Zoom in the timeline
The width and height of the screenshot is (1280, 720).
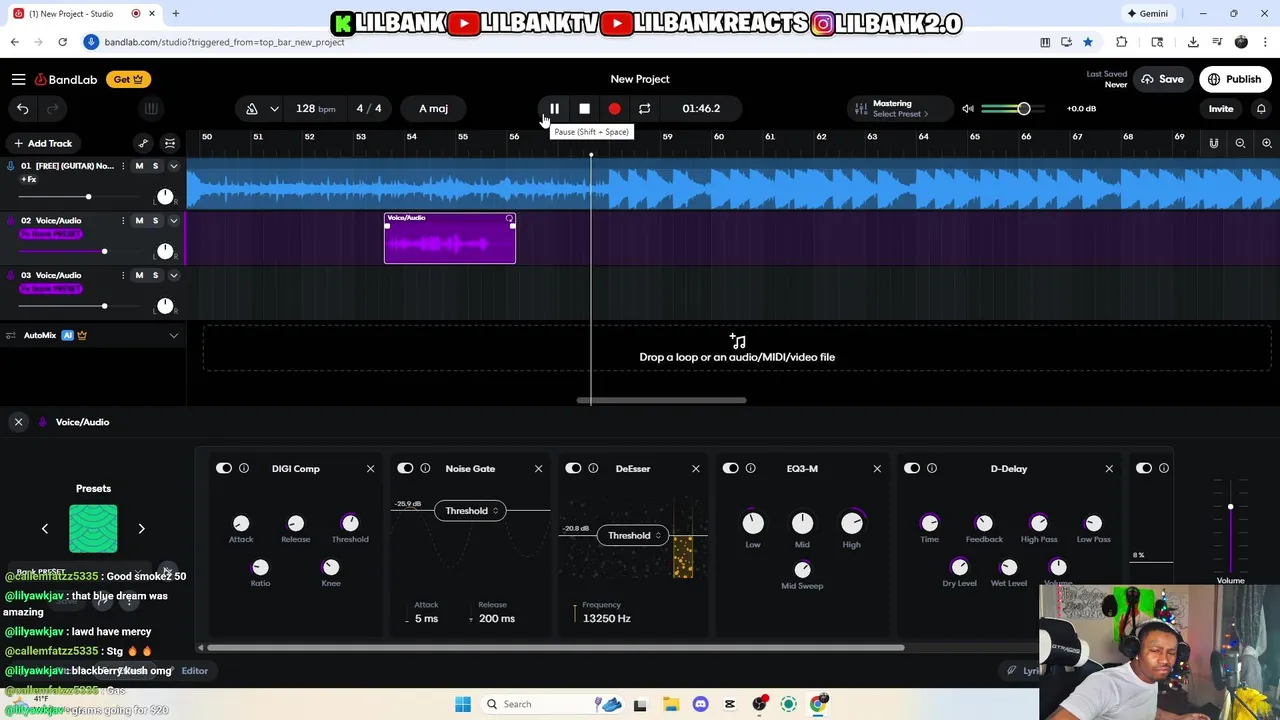point(1266,143)
